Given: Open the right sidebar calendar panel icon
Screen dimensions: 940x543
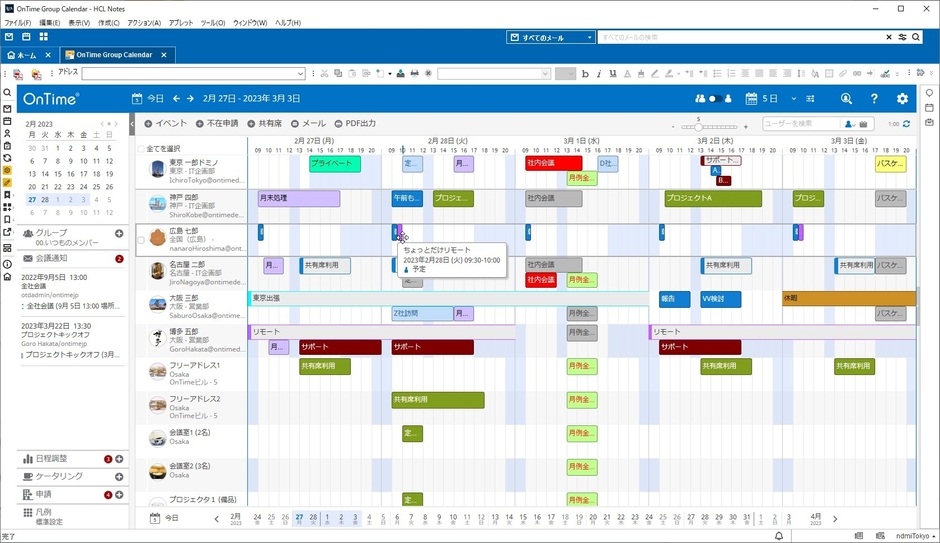Looking at the screenshot, I should coord(929,108).
